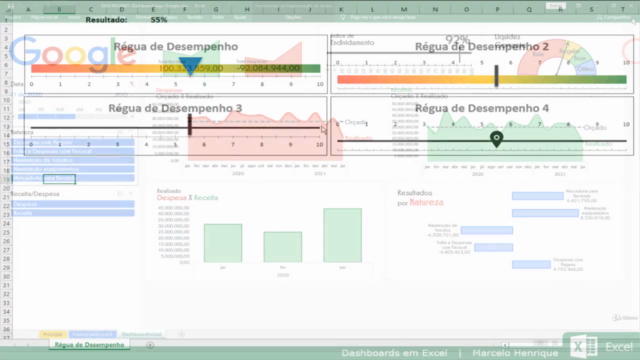This screenshot has width=640, height=360.
Task: Toggle multi-select icon in Receita/Despesa slicer
Action: (x=120, y=194)
